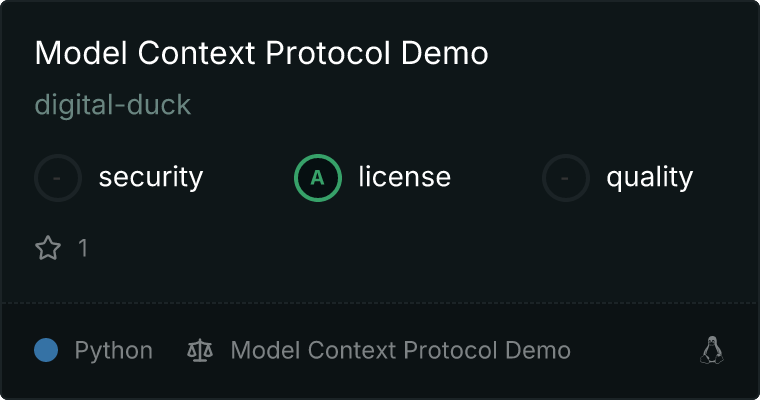Click the license label beside the A badge
This screenshot has height=400, width=760.
pos(405,176)
